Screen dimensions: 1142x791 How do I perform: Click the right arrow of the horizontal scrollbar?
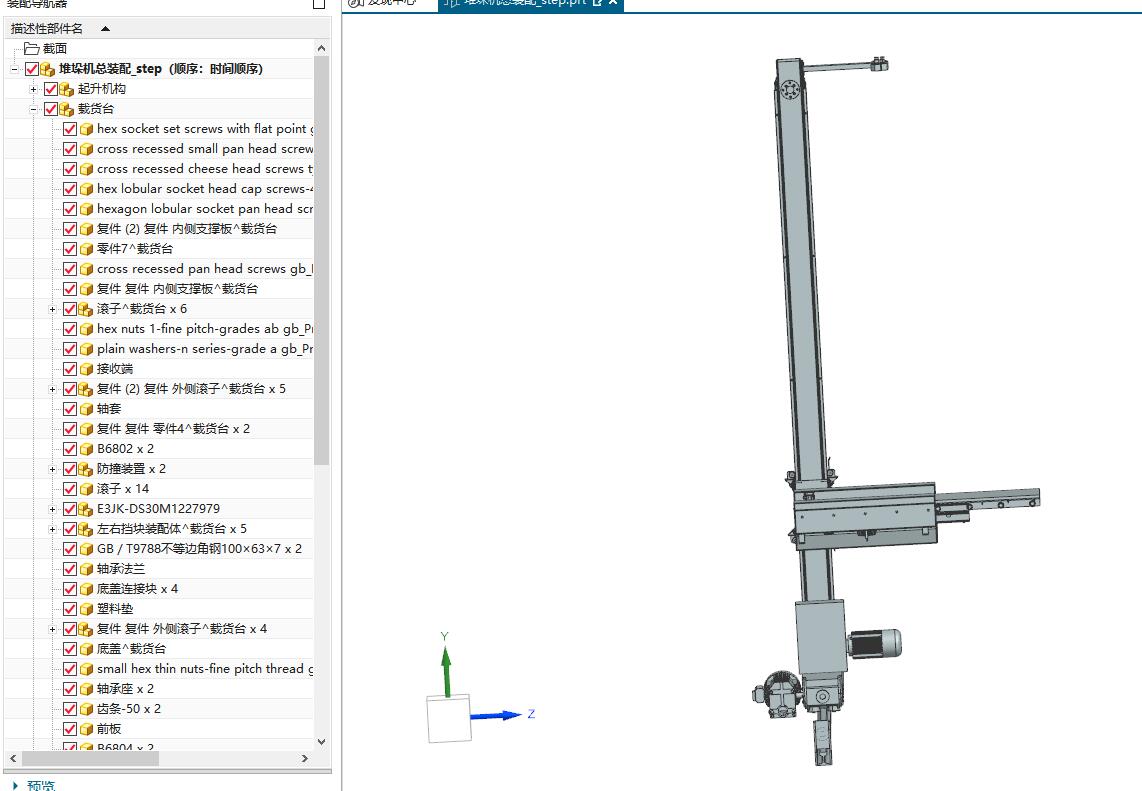pos(304,758)
